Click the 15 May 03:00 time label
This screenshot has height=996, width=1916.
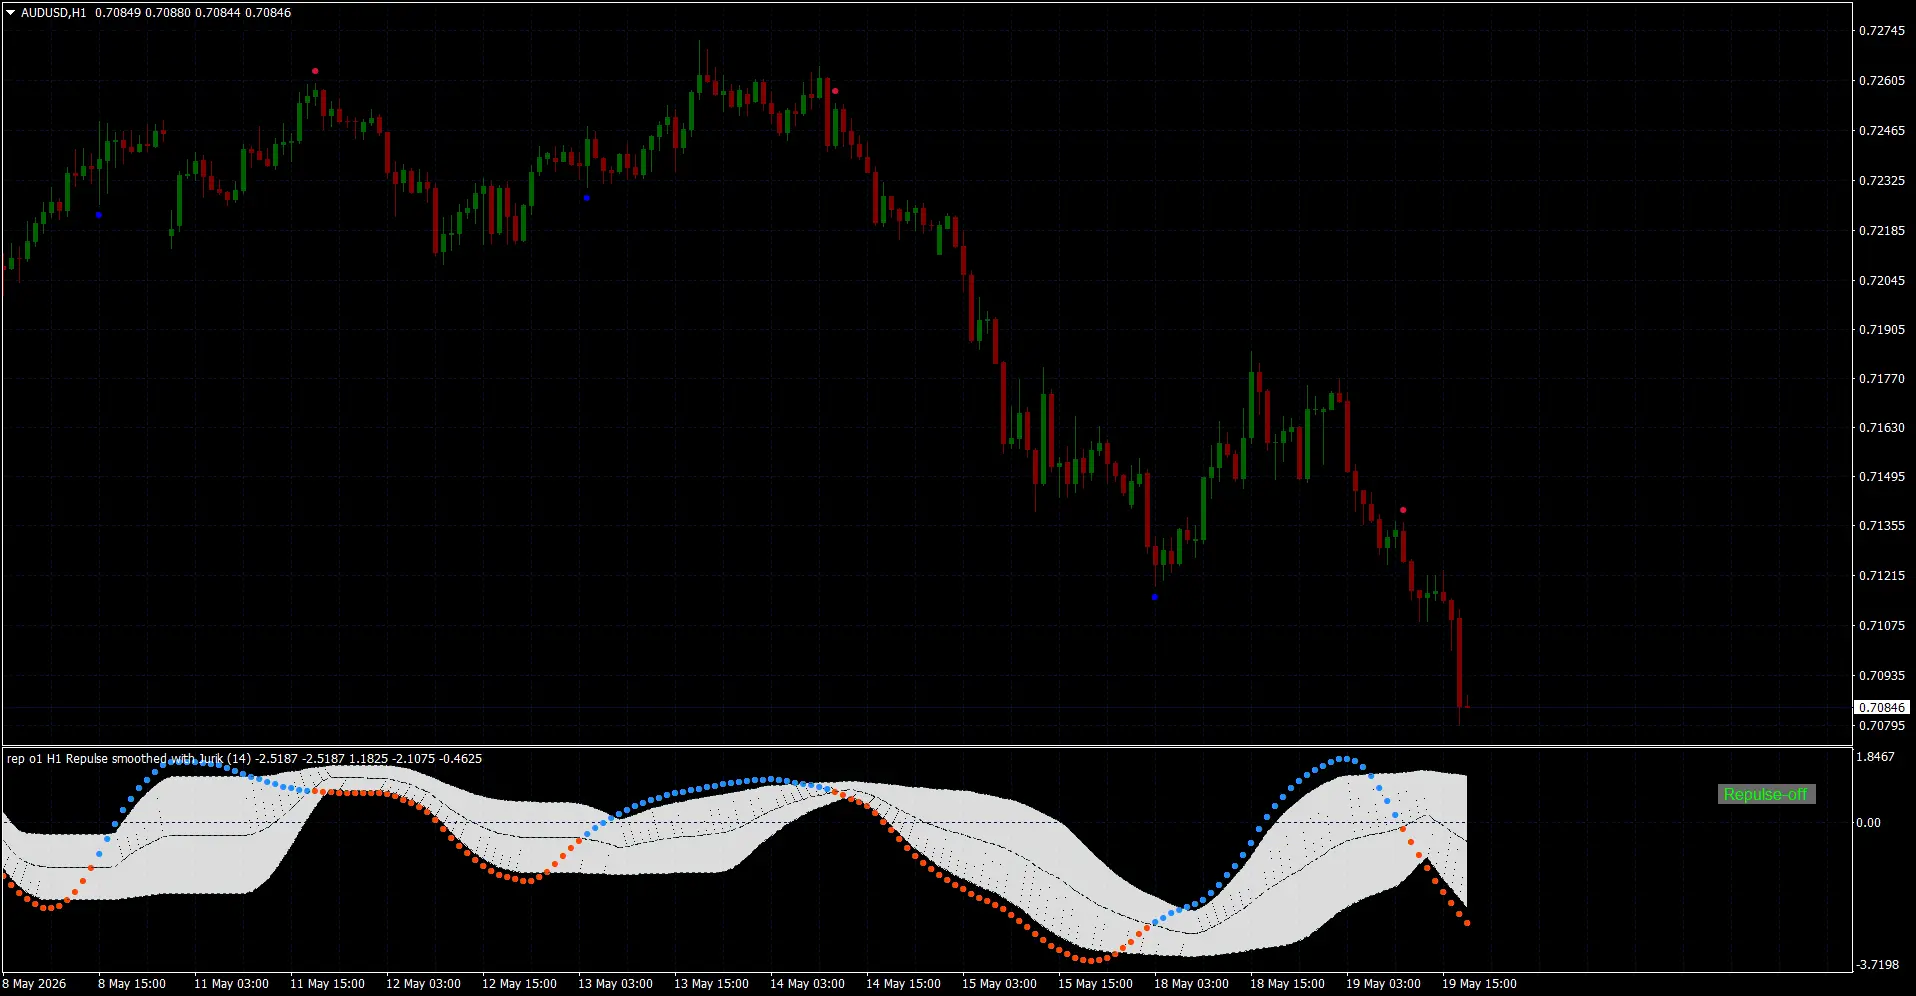tap(999, 984)
